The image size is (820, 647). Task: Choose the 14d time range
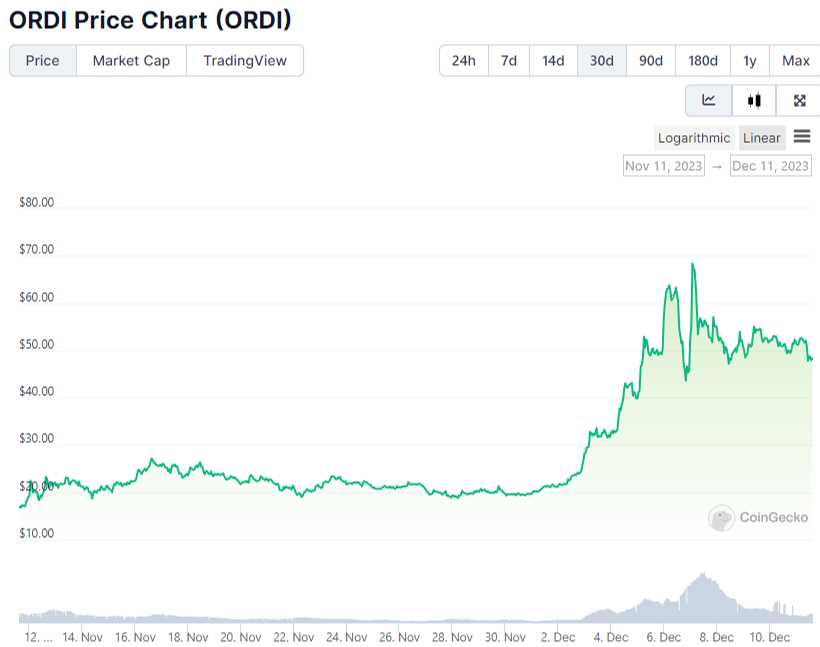[x=553, y=61]
